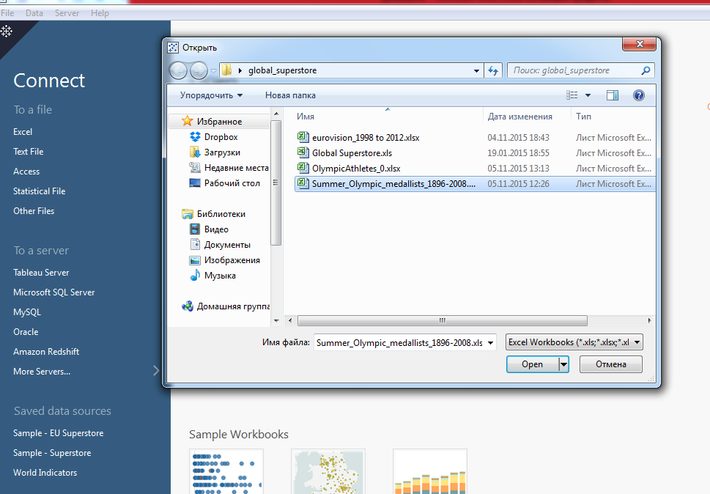Open World Indicators data source
The width and height of the screenshot is (710, 494).
coord(45,472)
